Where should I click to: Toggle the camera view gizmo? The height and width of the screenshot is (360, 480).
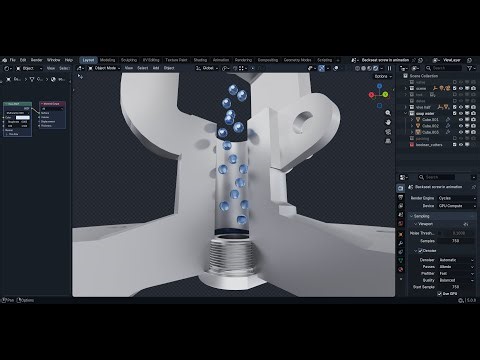click(388, 132)
